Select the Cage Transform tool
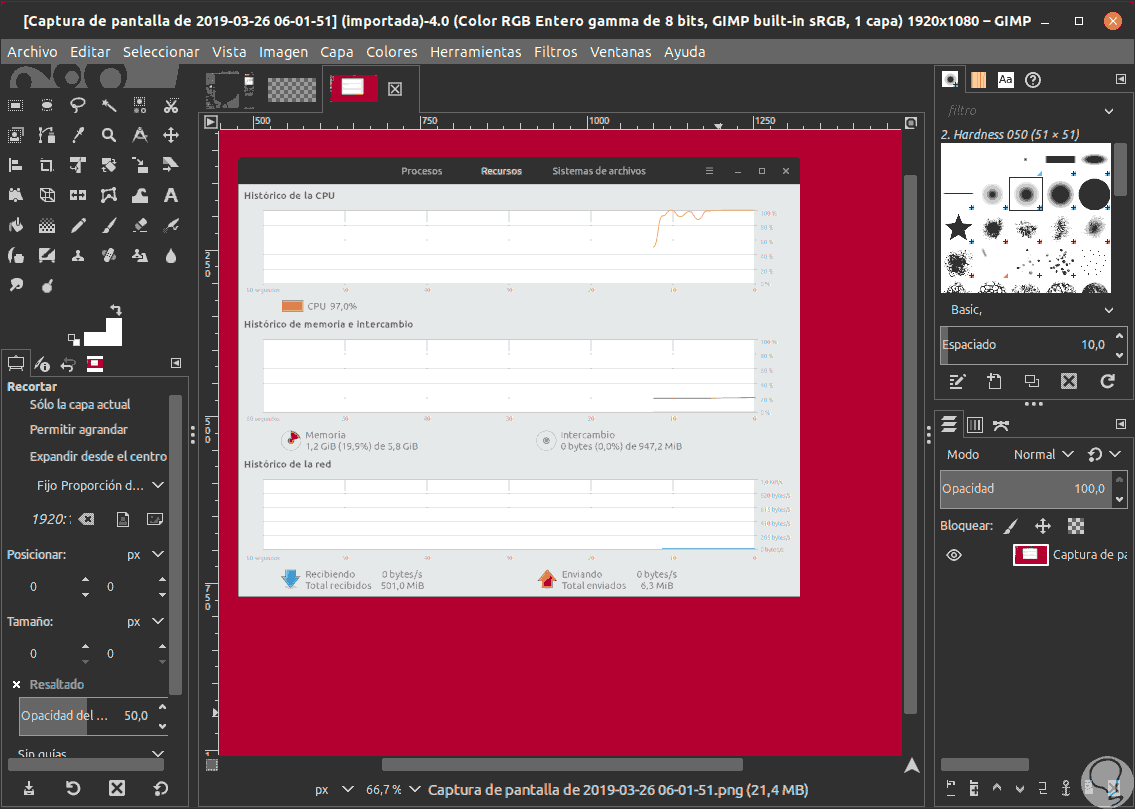Image resolution: width=1135 pixels, height=809 pixels. click(109, 195)
